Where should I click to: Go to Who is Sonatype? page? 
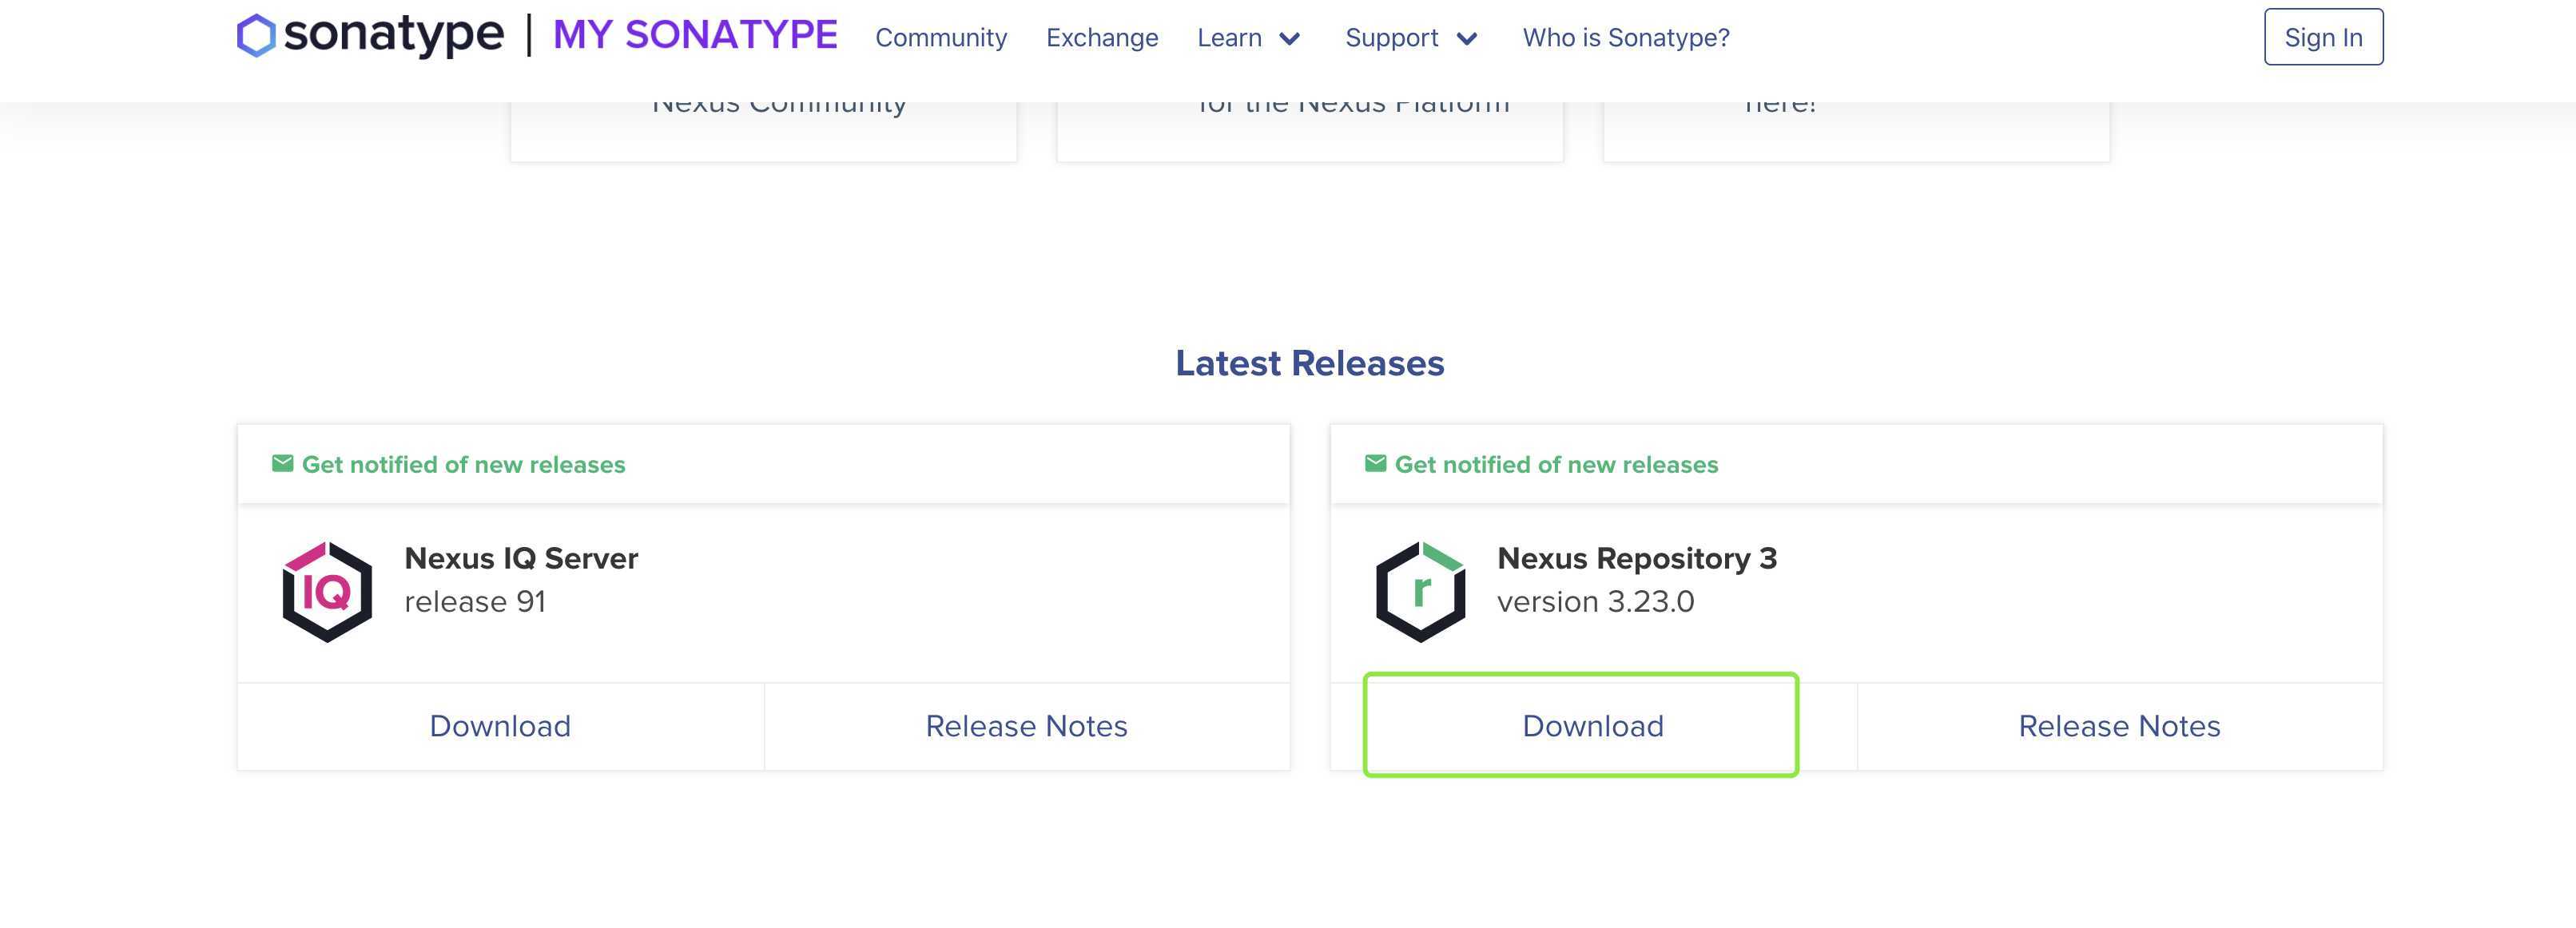coord(1626,37)
